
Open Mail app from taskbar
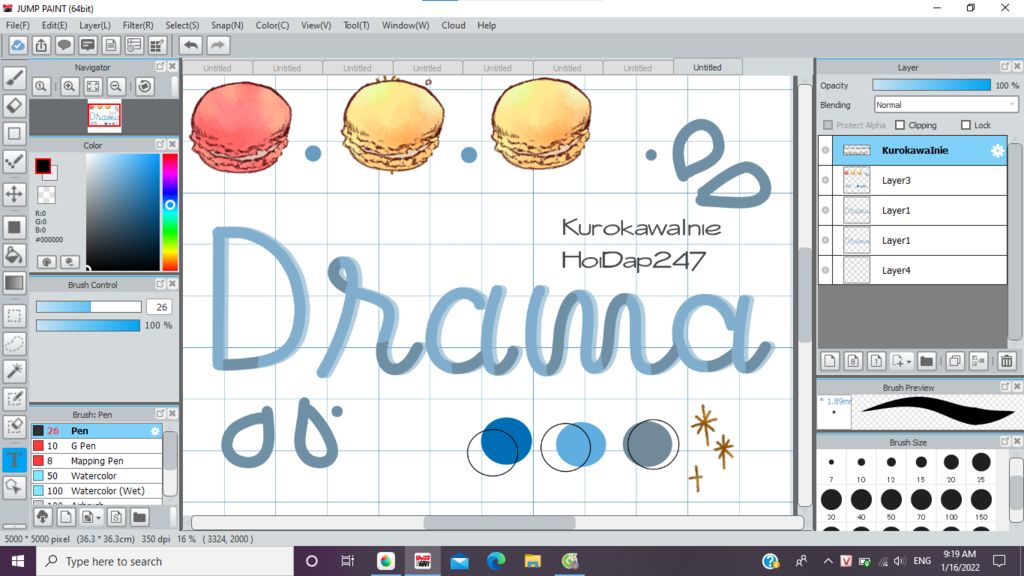[460, 561]
